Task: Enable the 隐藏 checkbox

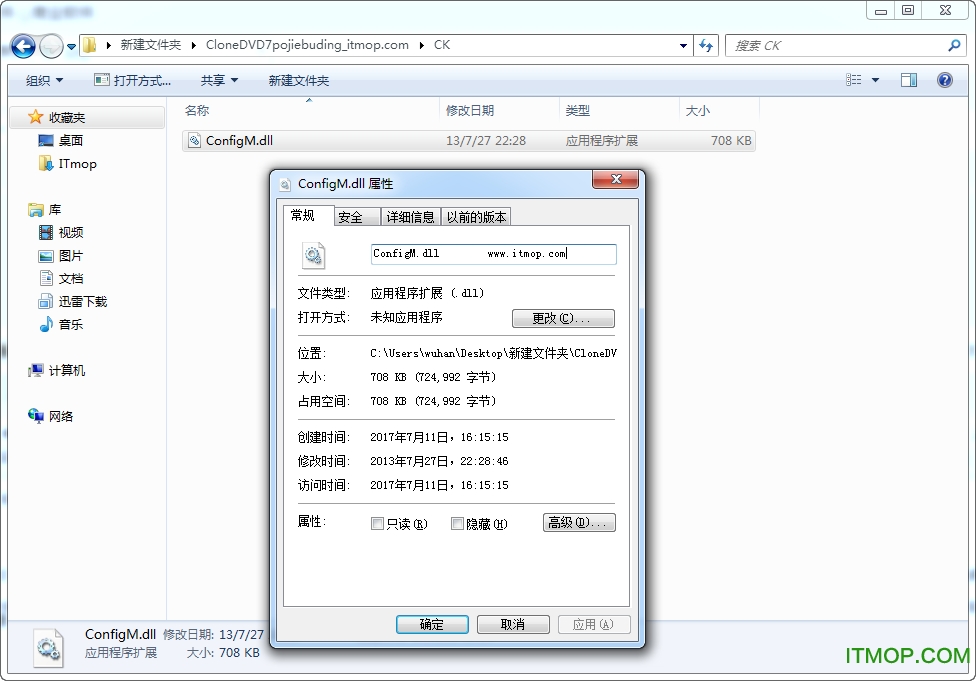Action: click(457, 523)
